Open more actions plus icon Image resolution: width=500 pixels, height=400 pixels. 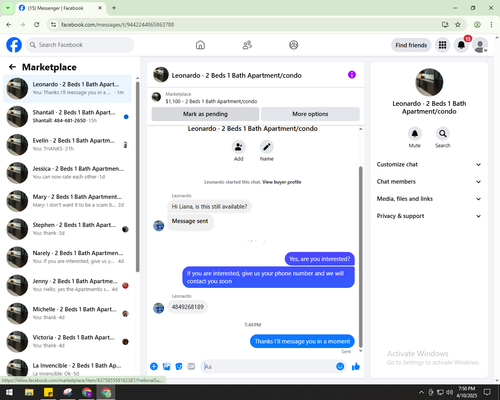(154, 367)
